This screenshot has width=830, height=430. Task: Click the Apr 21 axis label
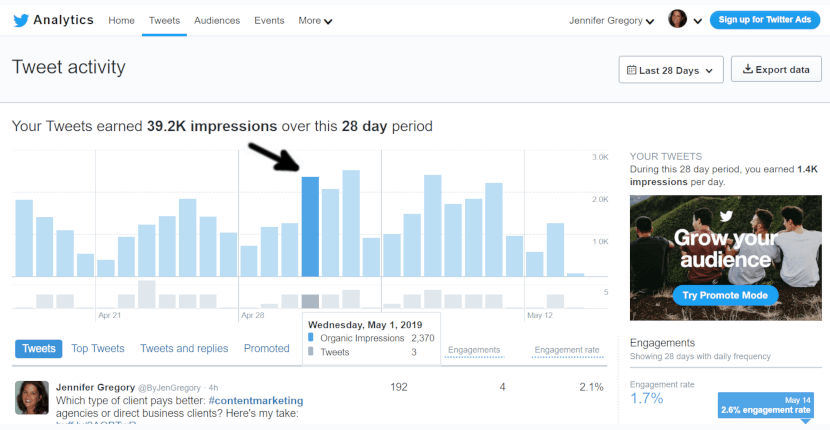click(110, 316)
